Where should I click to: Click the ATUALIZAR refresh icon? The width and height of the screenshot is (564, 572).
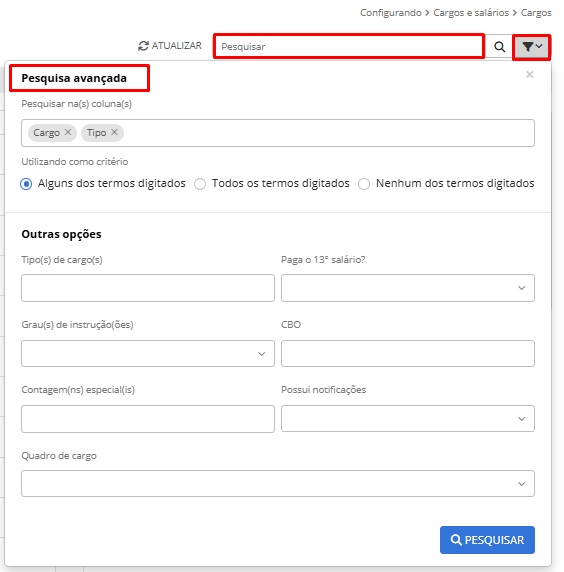click(x=143, y=46)
